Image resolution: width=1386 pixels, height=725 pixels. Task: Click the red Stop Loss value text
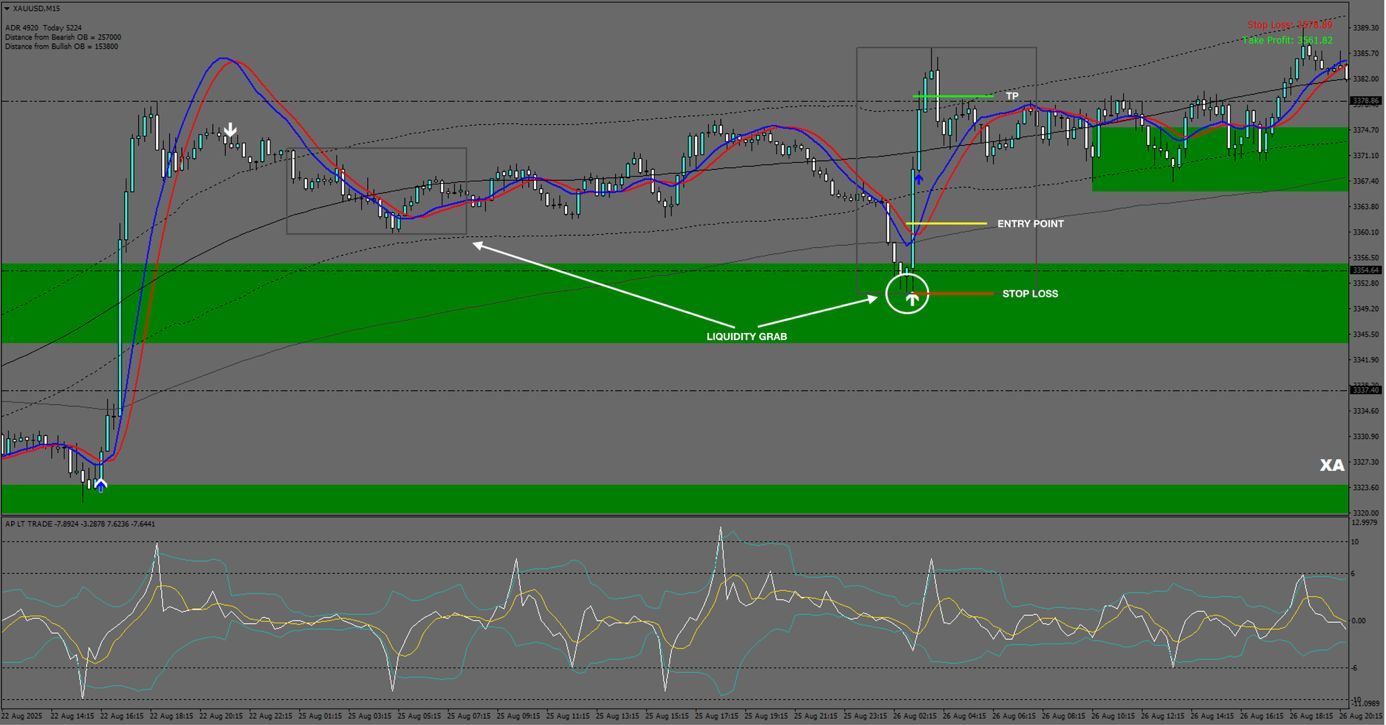pos(1289,25)
